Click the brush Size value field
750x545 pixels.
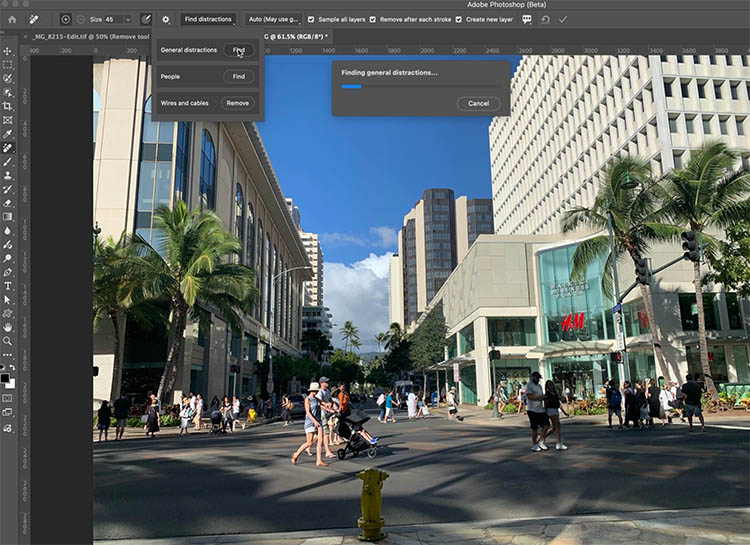(x=114, y=20)
